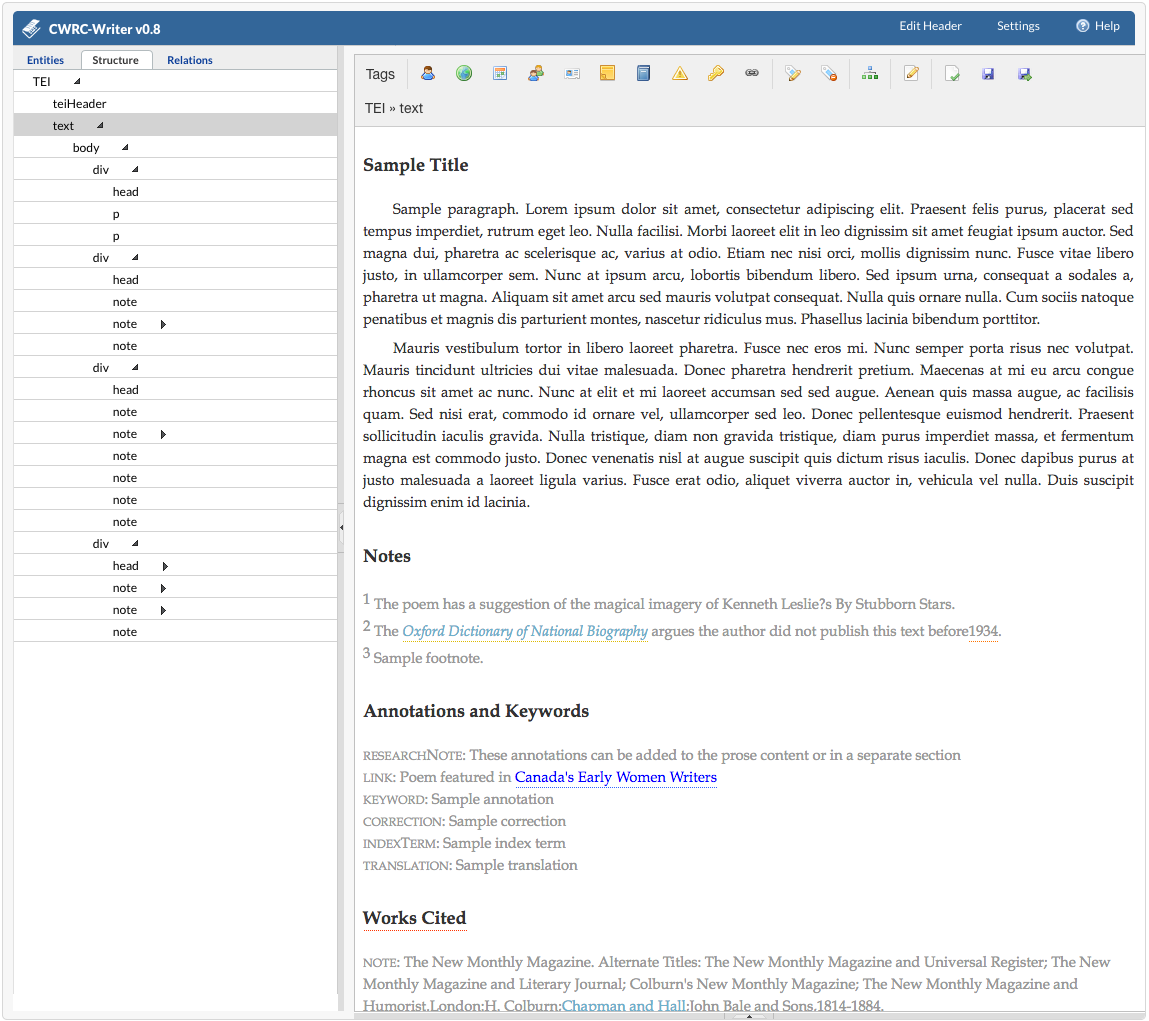Click the bottom panel expand handle
Viewport: 1149px width, 1021px height.
click(x=749, y=1016)
